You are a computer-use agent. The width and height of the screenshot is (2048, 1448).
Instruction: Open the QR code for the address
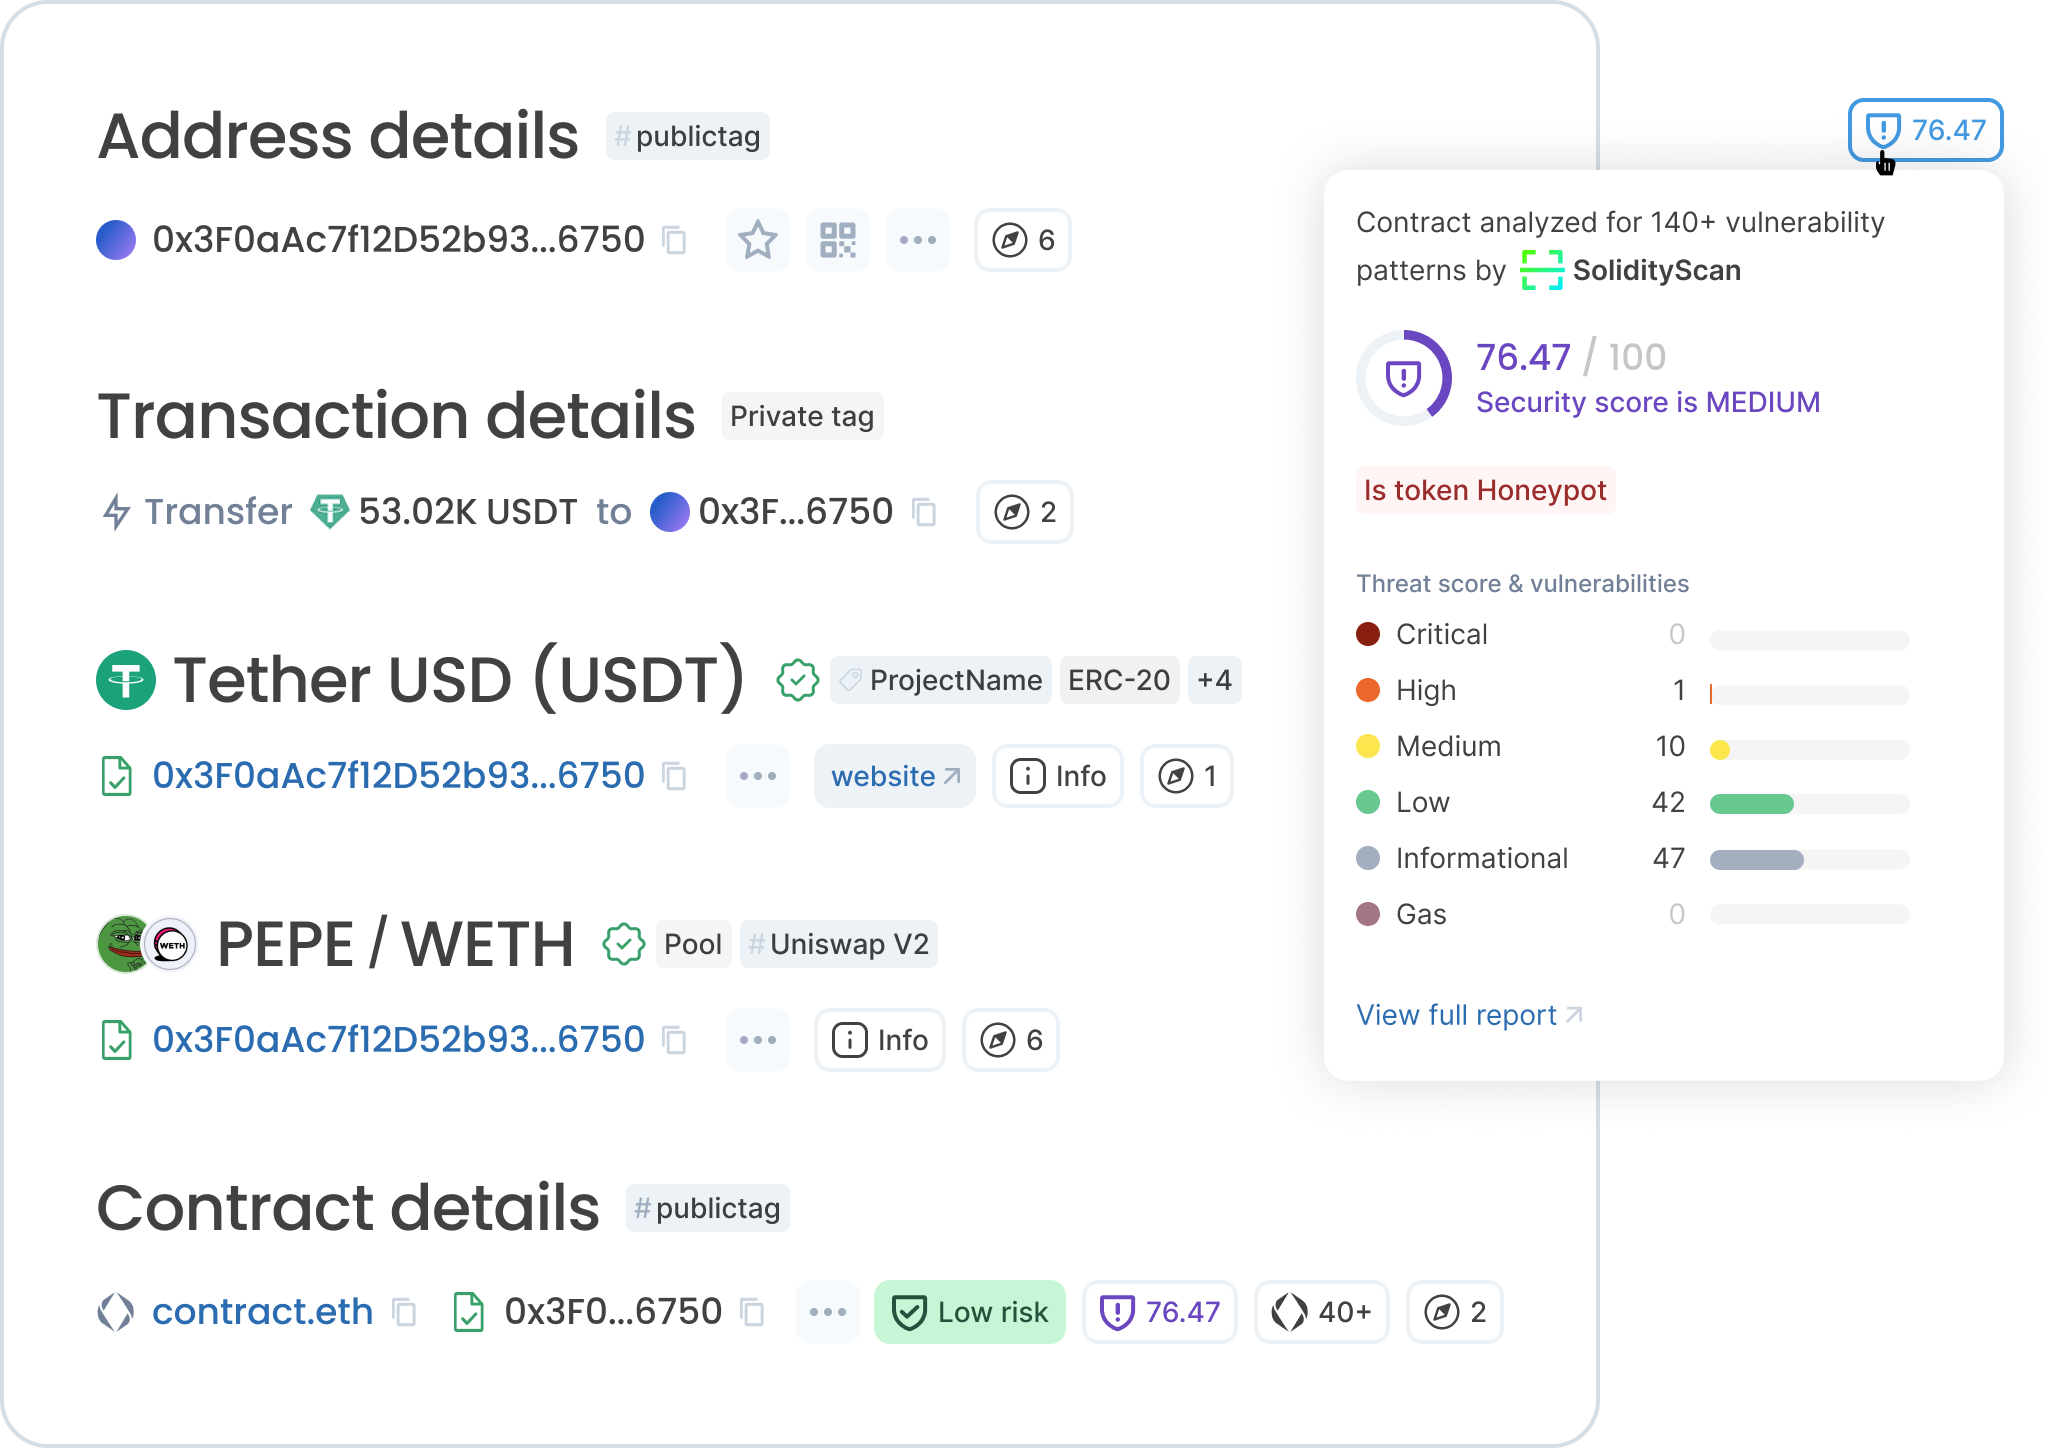click(837, 240)
